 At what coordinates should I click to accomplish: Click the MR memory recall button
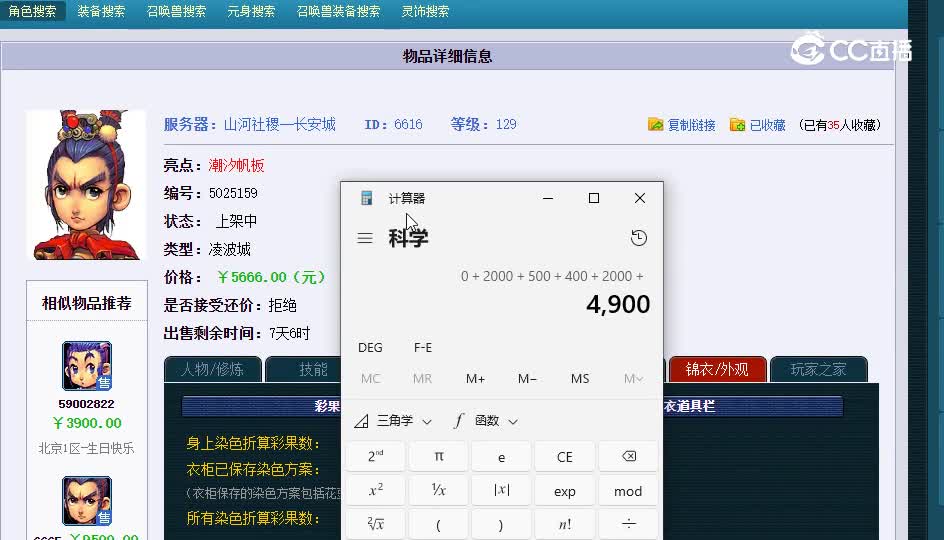pyautogui.click(x=422, y=379)
